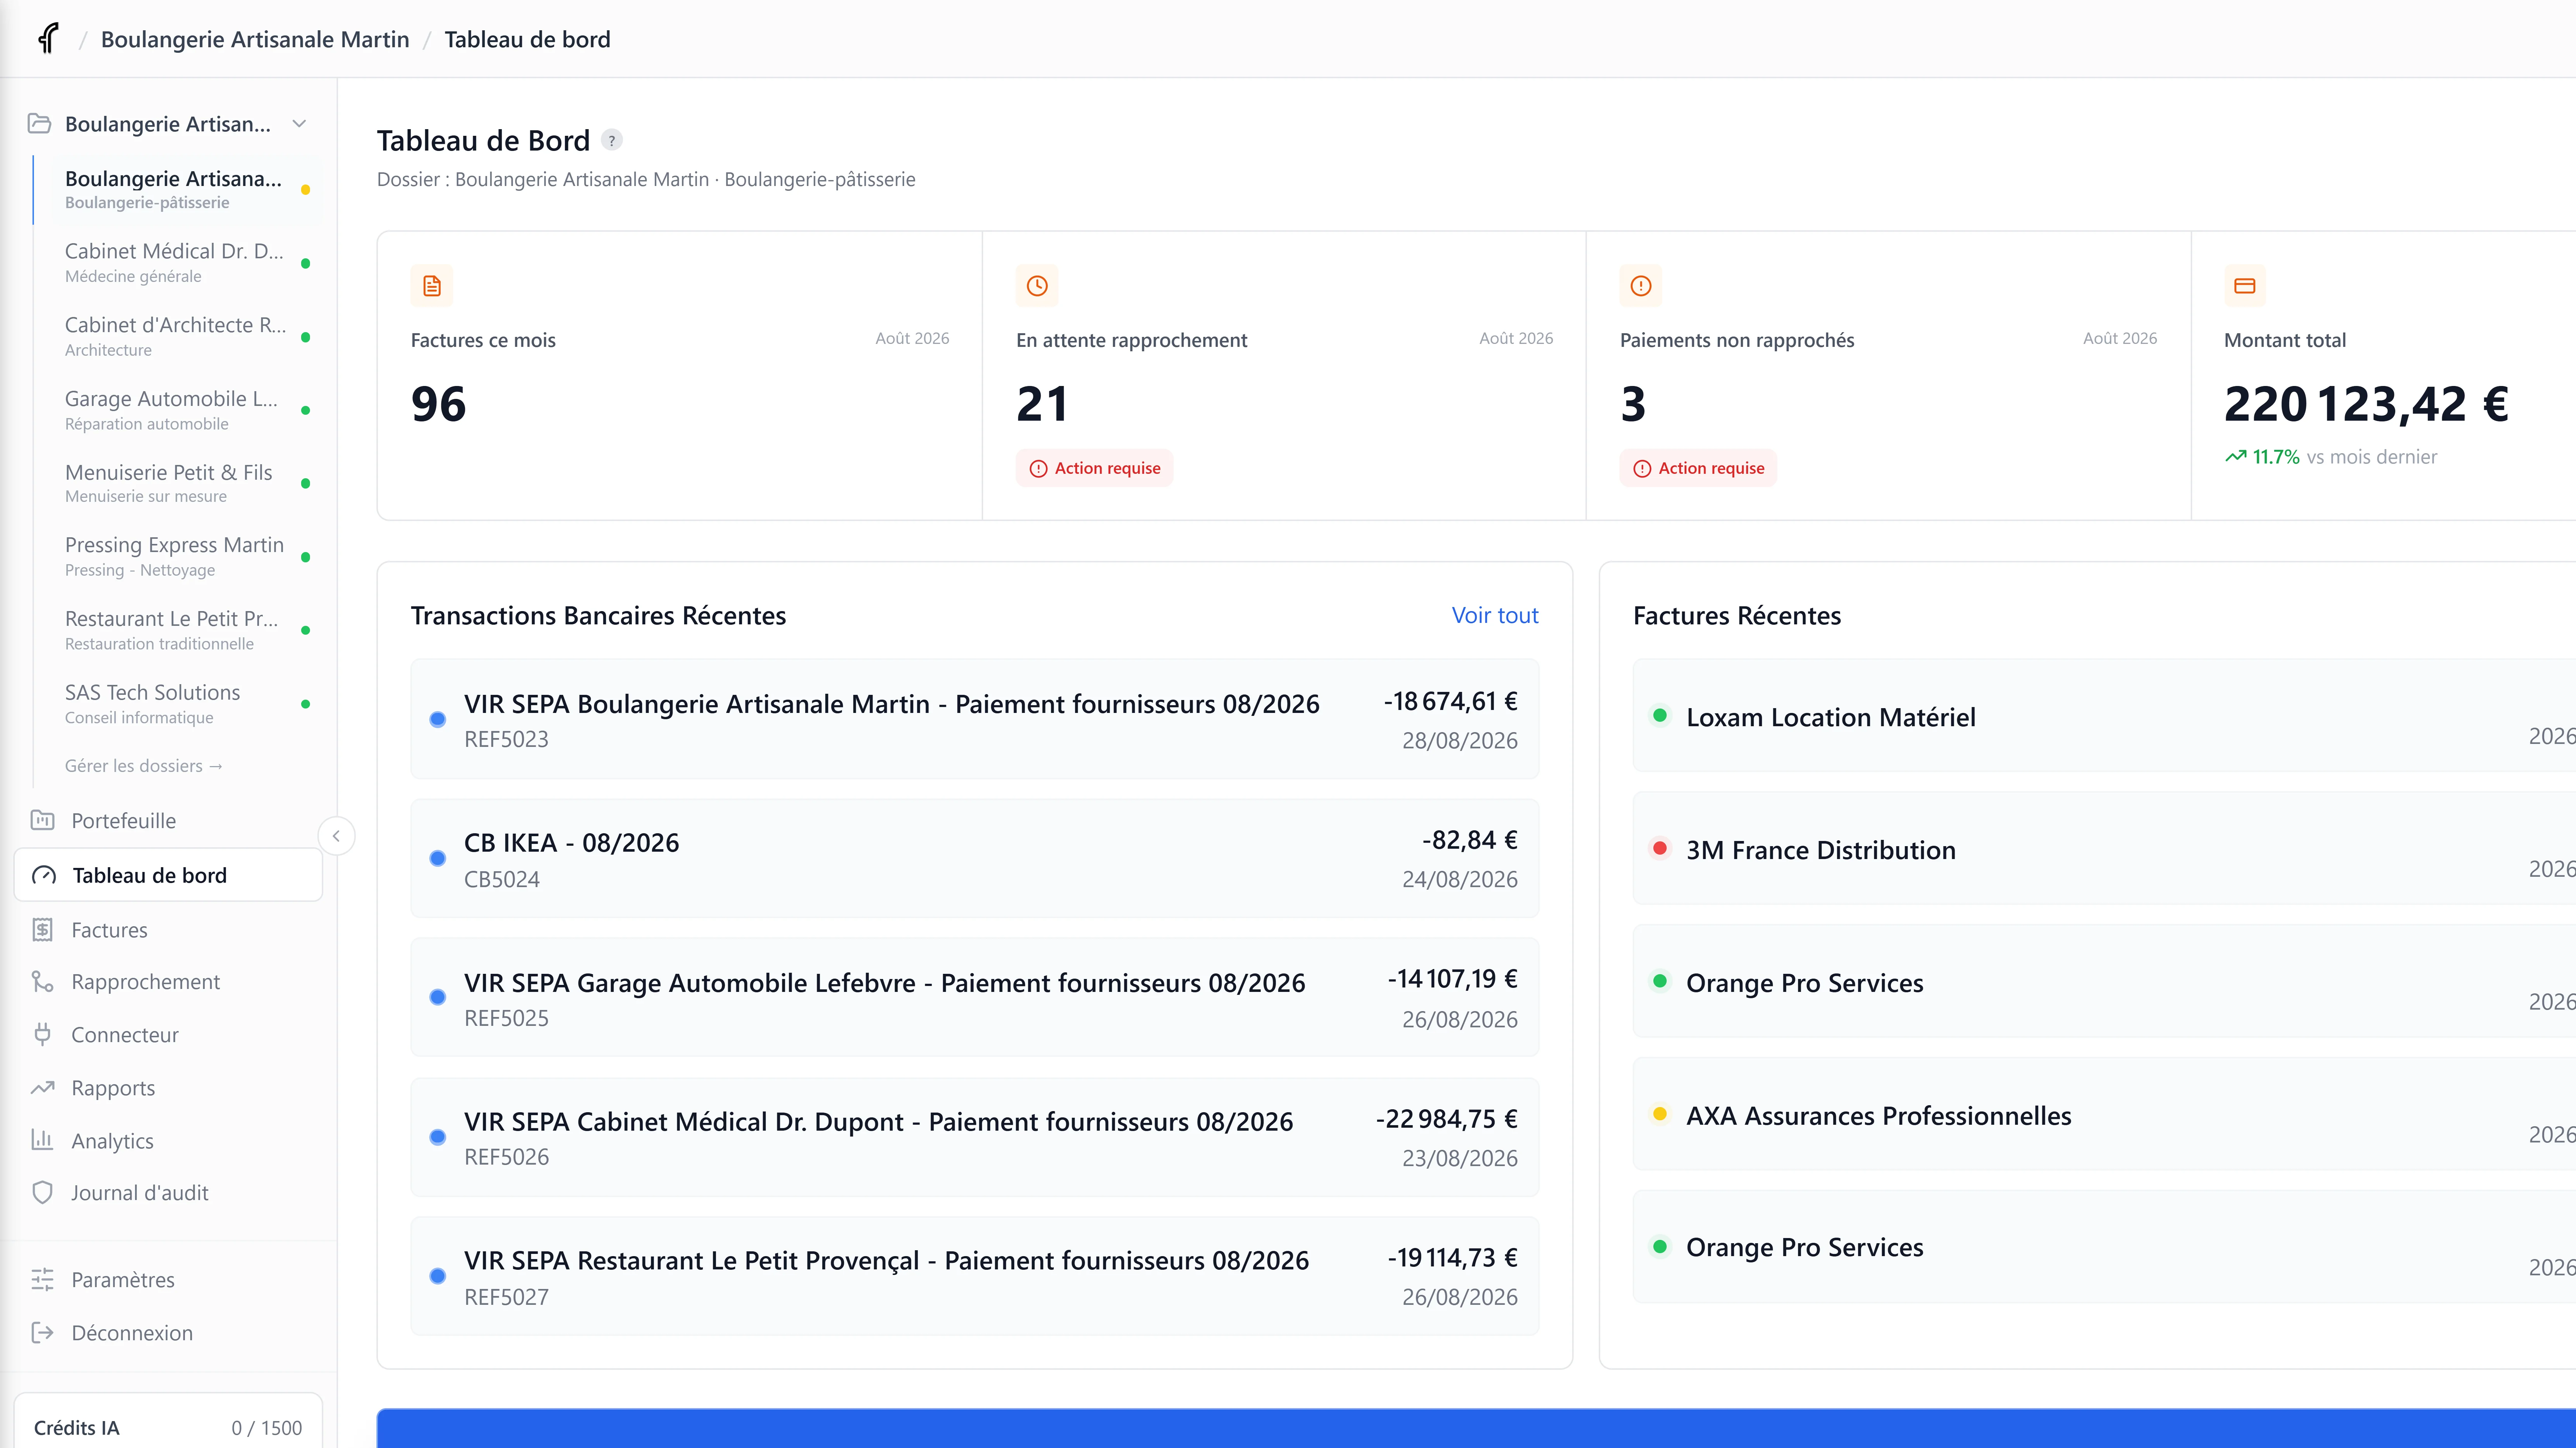Viewport: 2576px width, 1448px height.
Task: Click the folder icon next to Boulangerie Artisan...
Action: point(39,124)
